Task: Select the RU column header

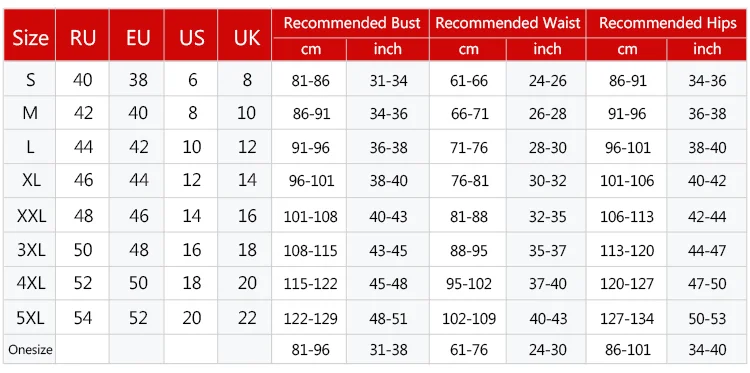Action: point(82,35)
